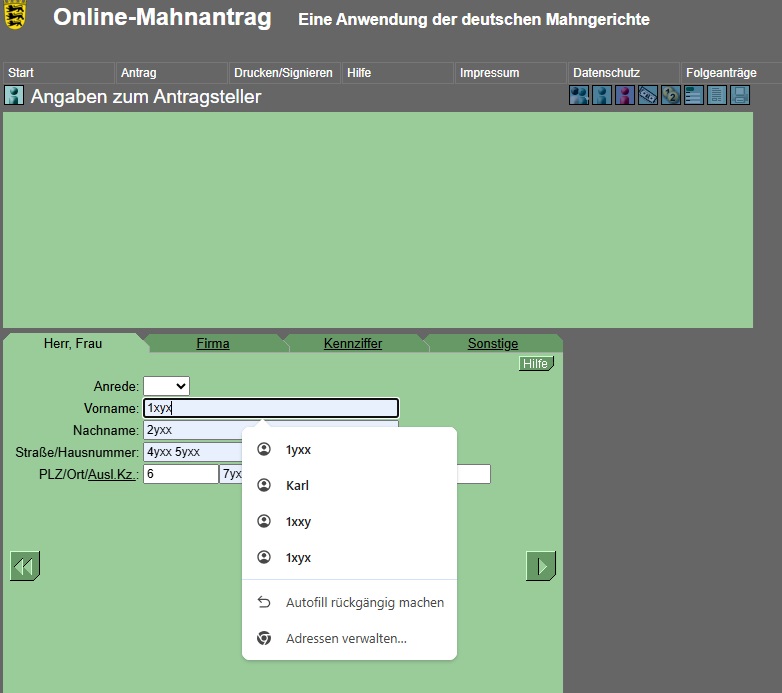This screenshot has width=782, height=693.
Task: Click the pink person icon in the toolbar
Action: pyautogui.click(x=625, y=96)
